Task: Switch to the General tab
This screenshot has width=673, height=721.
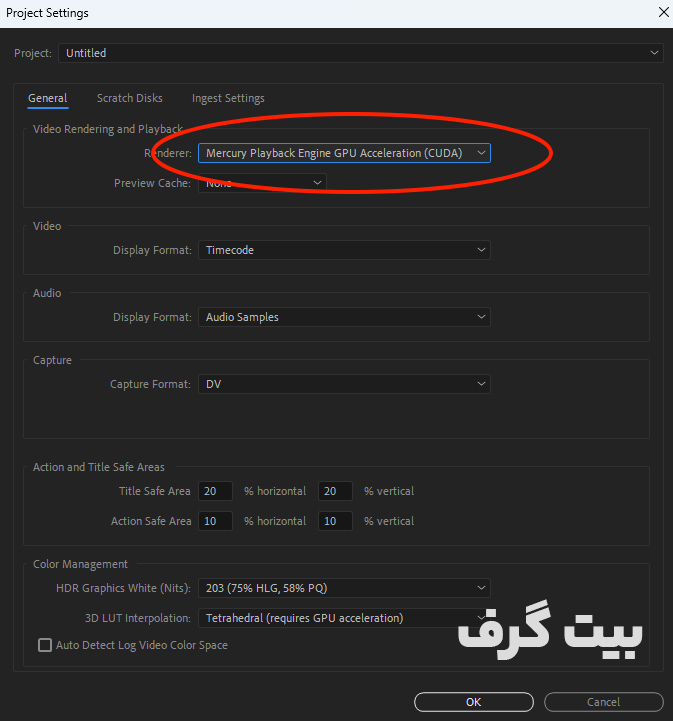Action: click(48, 98)
